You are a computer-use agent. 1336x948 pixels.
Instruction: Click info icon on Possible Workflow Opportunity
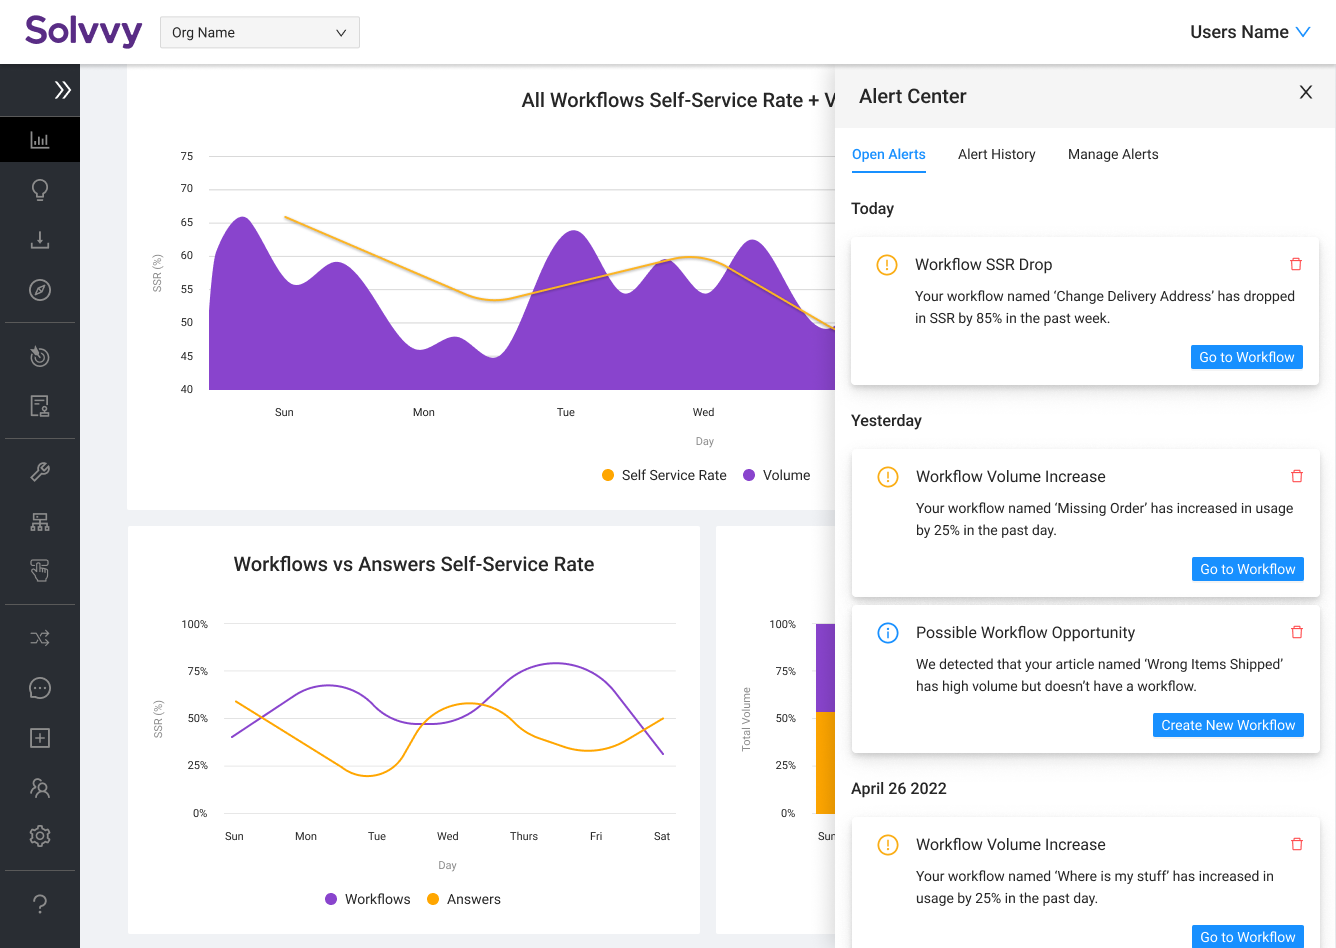click(888, 633)
